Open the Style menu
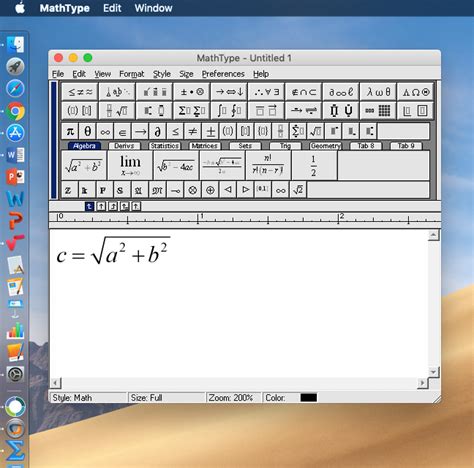The image size is (474, 468). point(162,74)
